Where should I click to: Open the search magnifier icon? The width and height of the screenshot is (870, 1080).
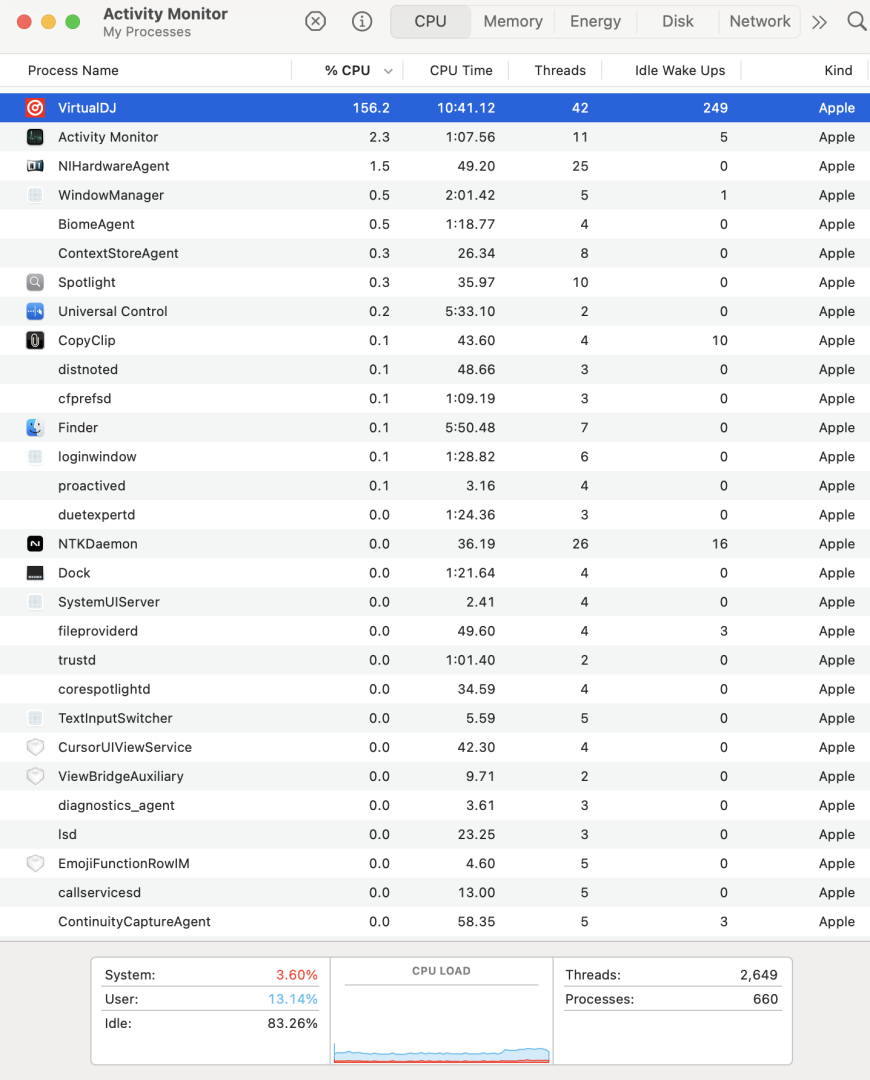[856, 21]
